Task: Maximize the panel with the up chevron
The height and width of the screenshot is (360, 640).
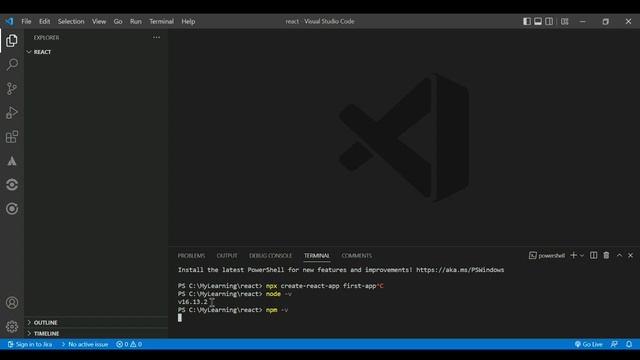Action: (x=619, y=255)
